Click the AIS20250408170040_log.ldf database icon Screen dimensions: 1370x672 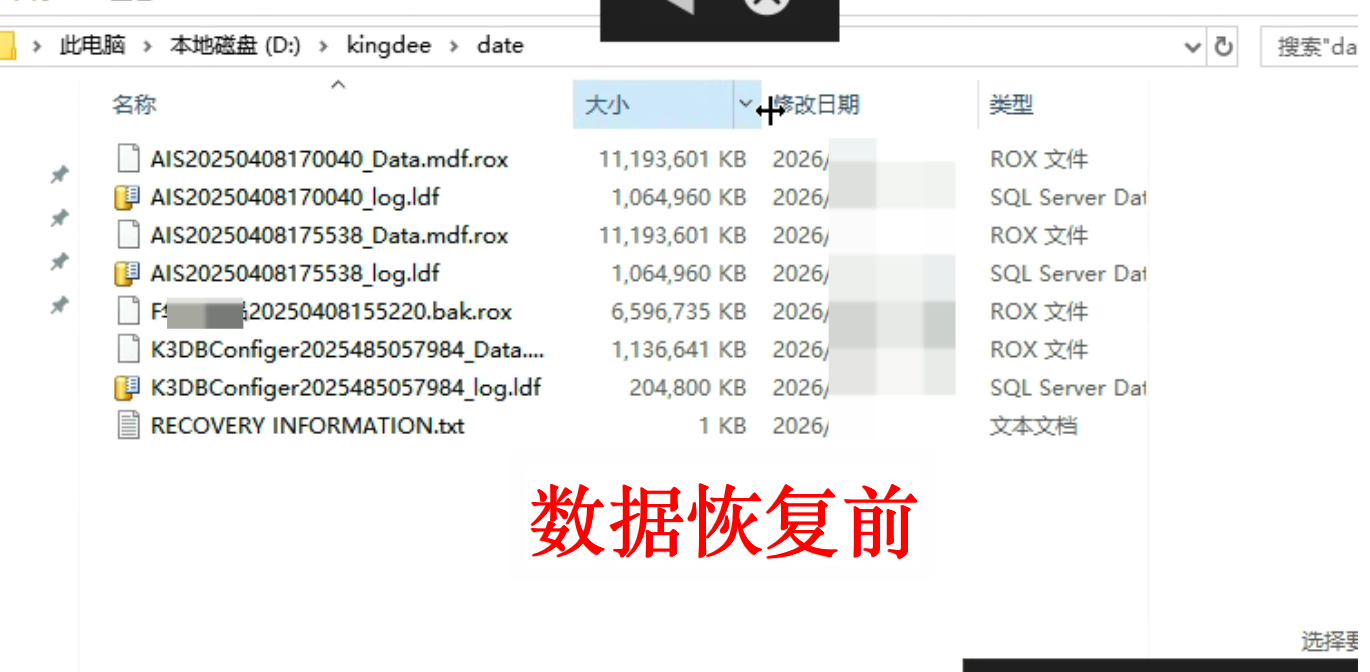coord(127,197)
